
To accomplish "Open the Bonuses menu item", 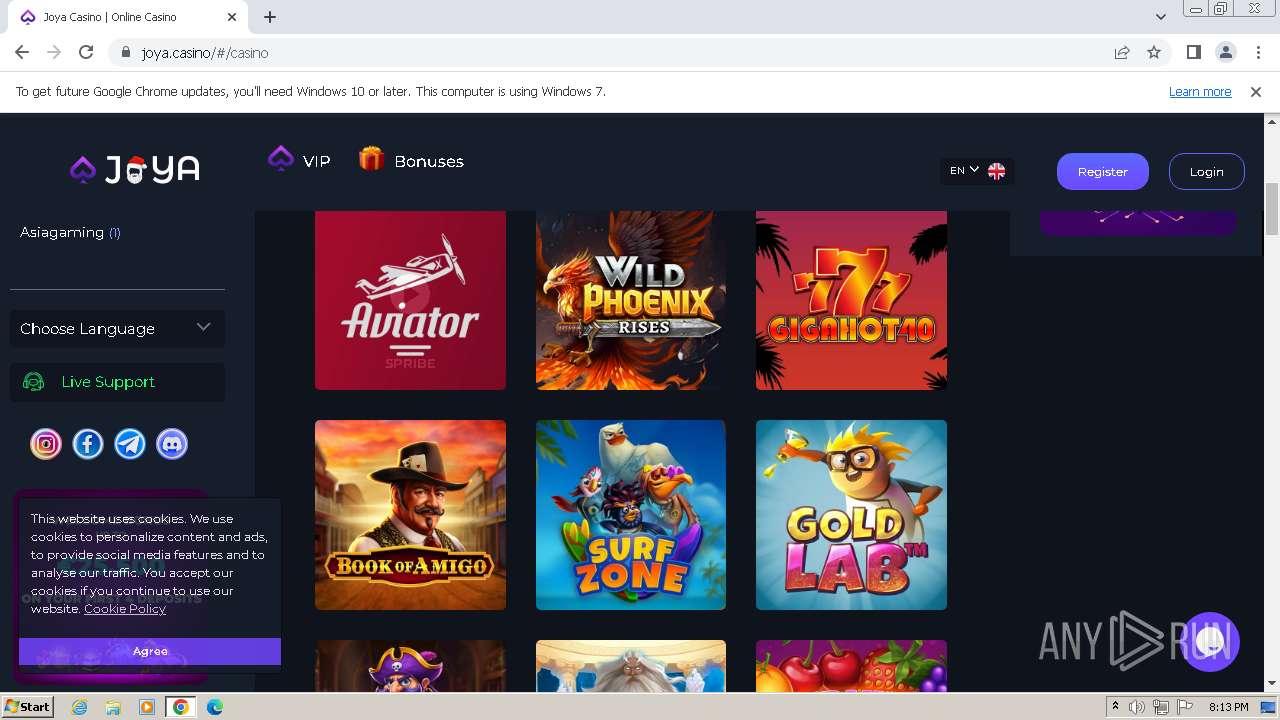I will tap(411, 160).
